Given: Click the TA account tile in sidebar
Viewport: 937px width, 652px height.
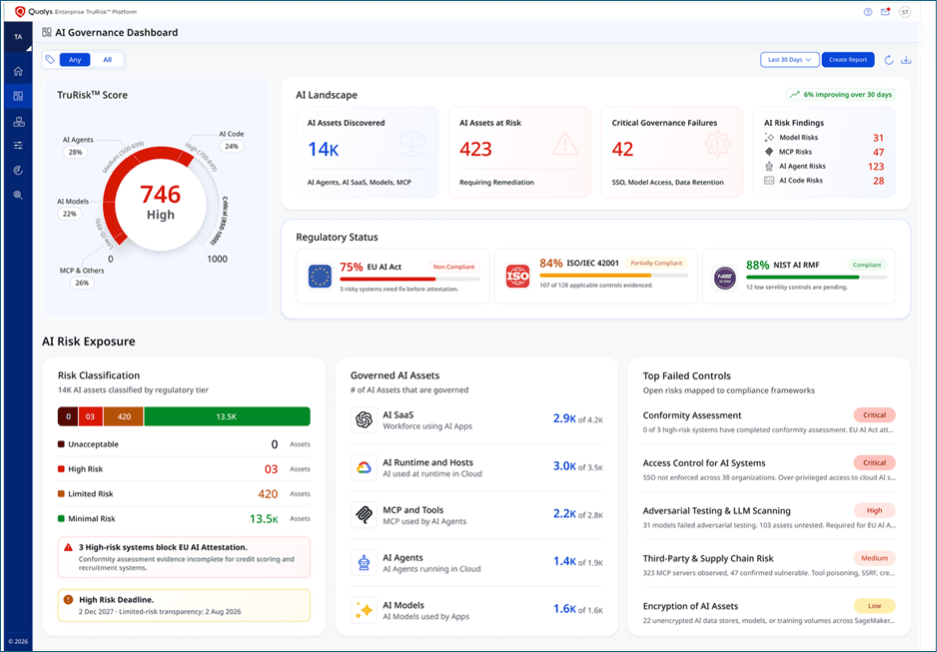Looking at the screenshot, I should (x=18, y=37).
